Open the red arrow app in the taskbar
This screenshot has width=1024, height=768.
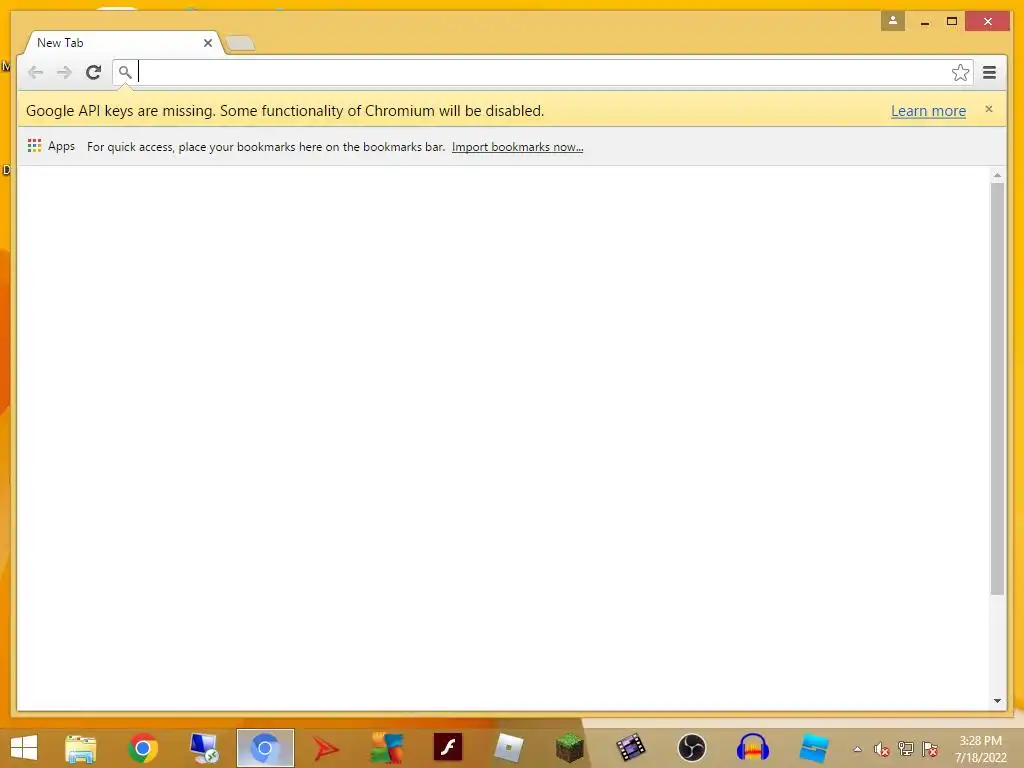coord(326,748)
